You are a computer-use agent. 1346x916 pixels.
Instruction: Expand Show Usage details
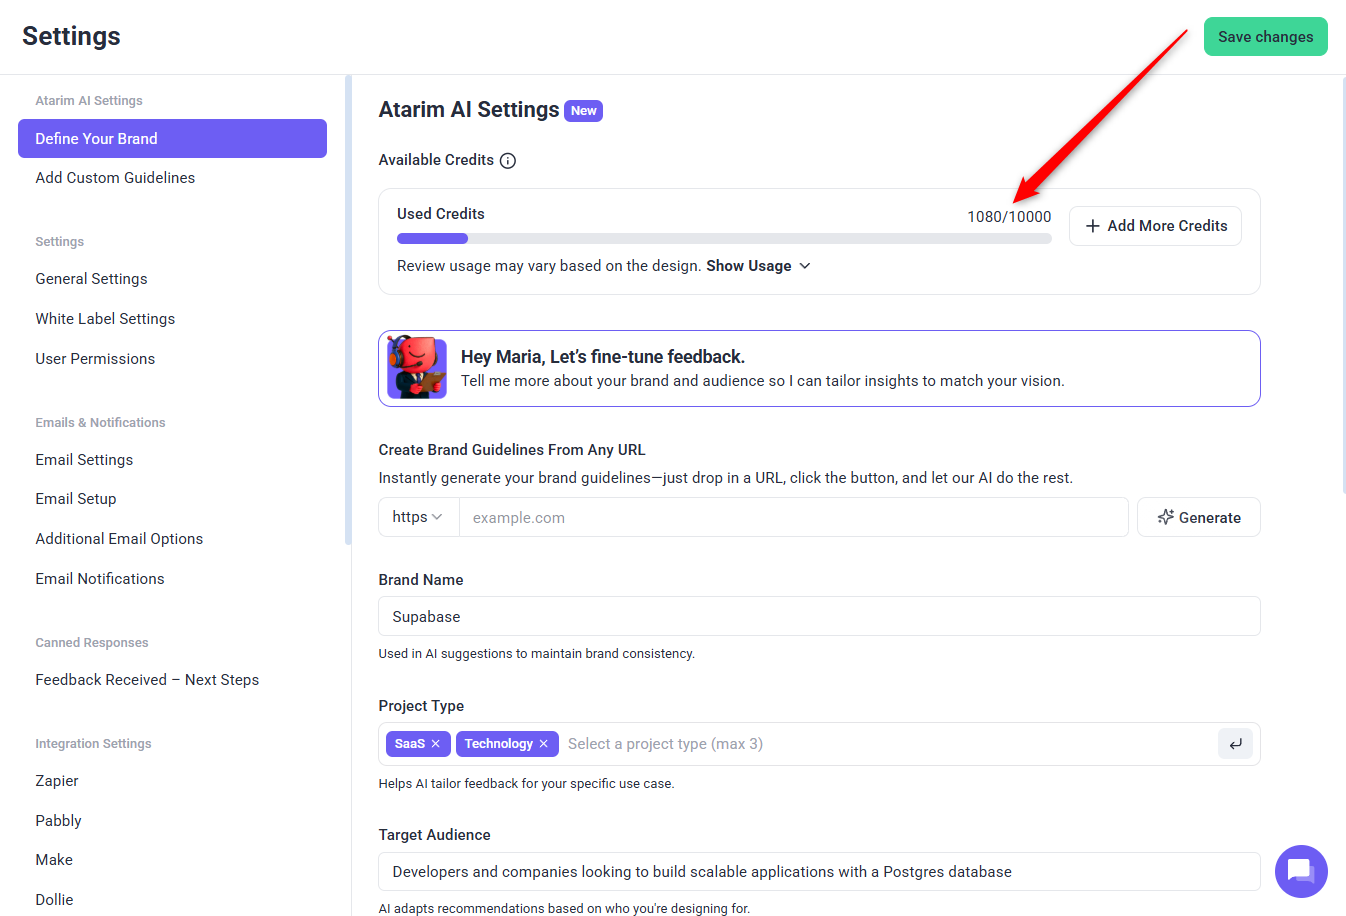[758, 266]
